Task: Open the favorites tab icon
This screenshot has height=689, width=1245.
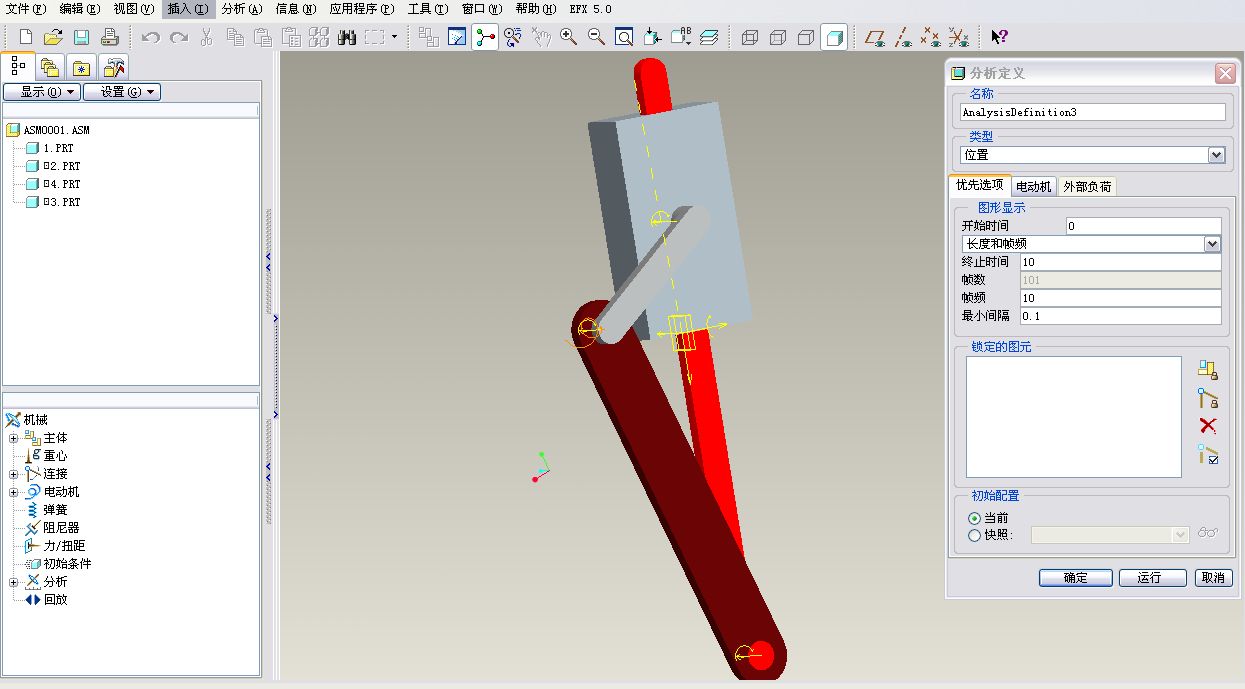Action: (x=82, y=68)
